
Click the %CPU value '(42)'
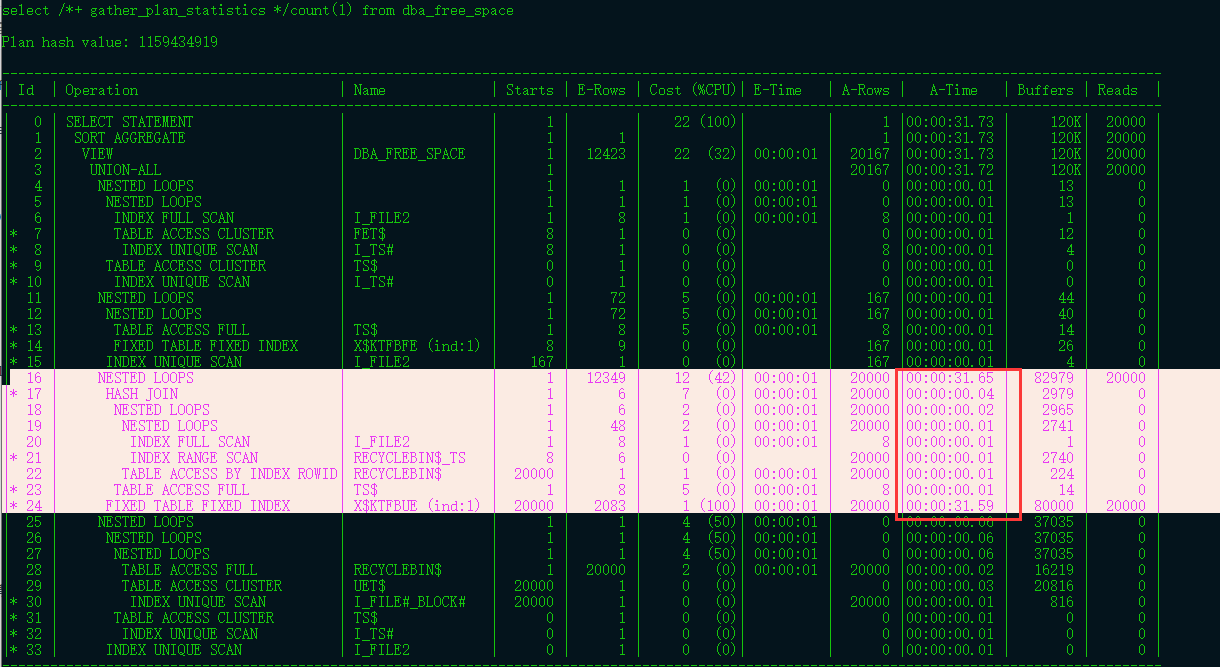[x=721, y=378]
